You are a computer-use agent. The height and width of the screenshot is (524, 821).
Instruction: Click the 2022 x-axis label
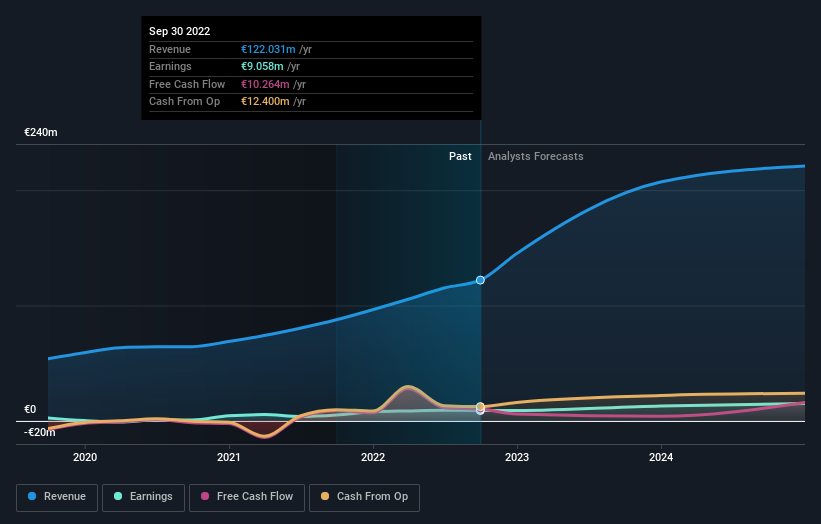373,457
